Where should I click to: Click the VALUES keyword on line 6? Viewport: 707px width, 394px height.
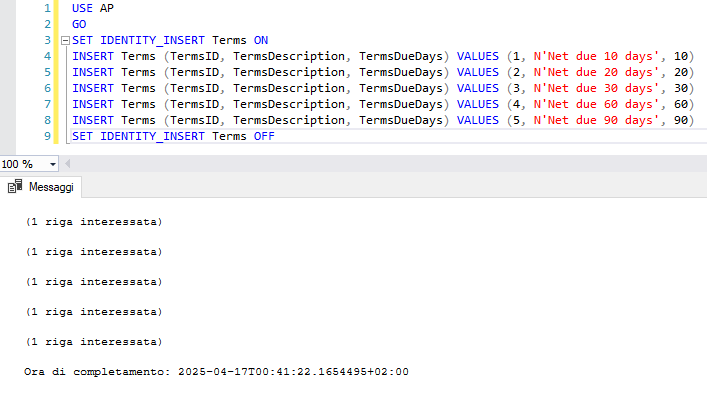pyautogui.click(x=478, y=88)
